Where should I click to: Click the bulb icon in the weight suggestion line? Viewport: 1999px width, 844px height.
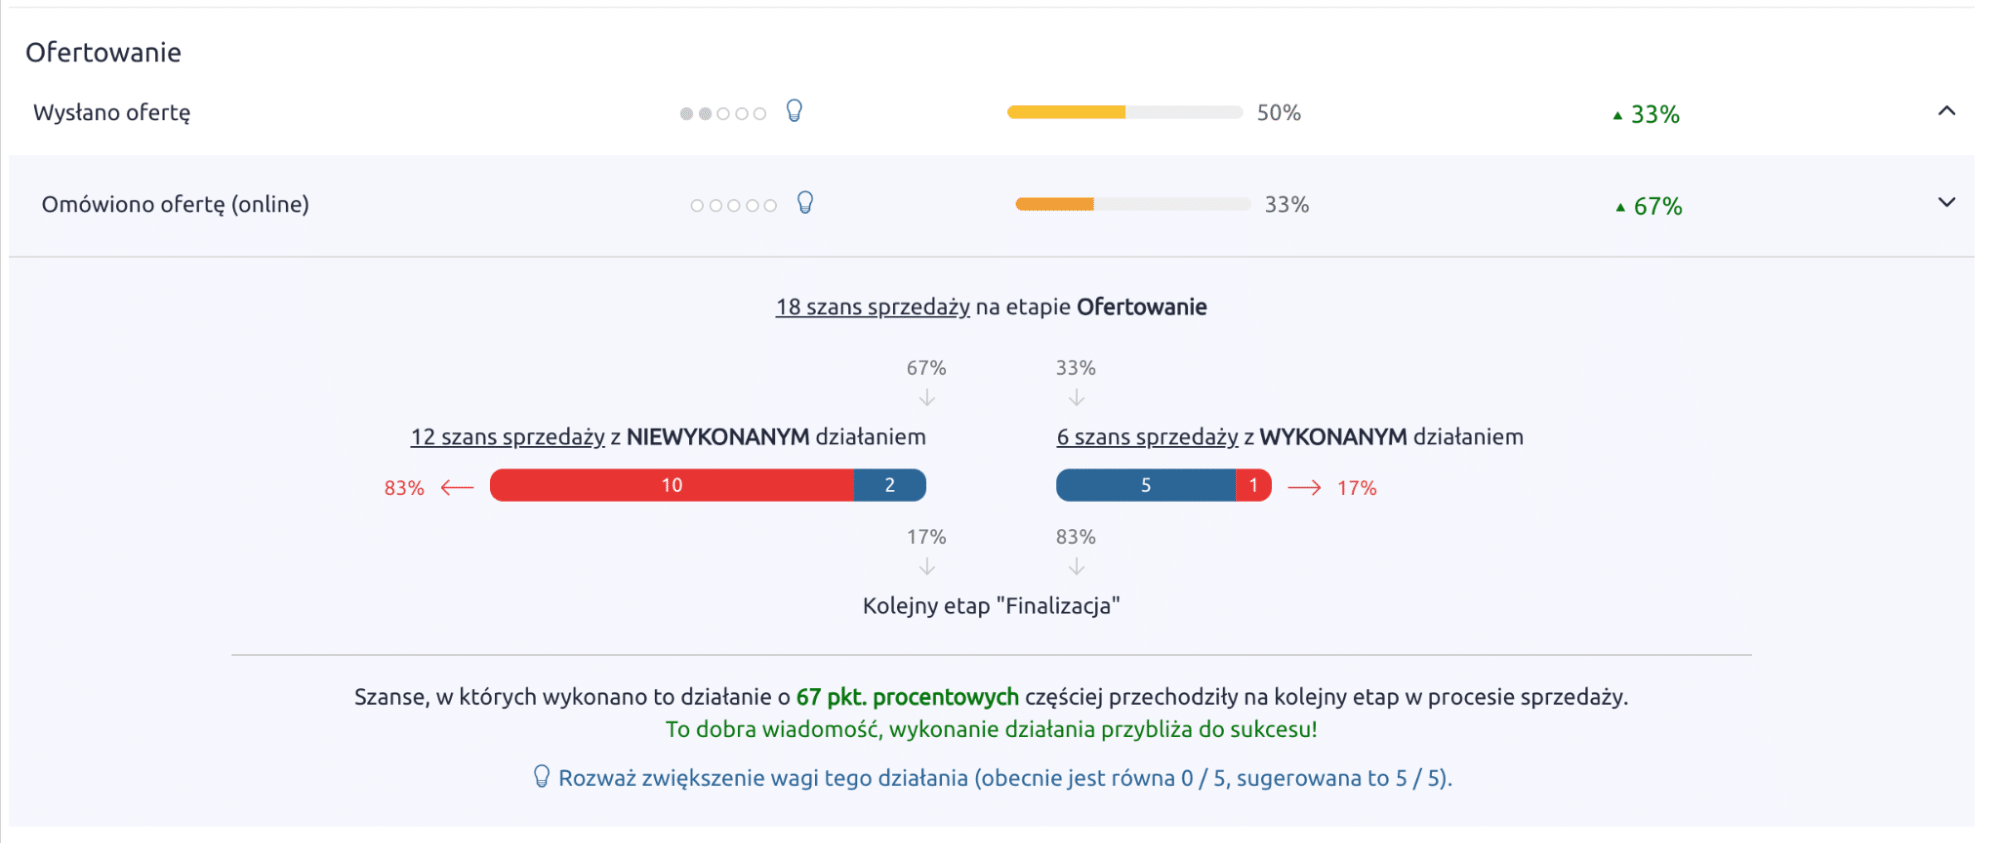pyautogui.click(x=543, y=776)
